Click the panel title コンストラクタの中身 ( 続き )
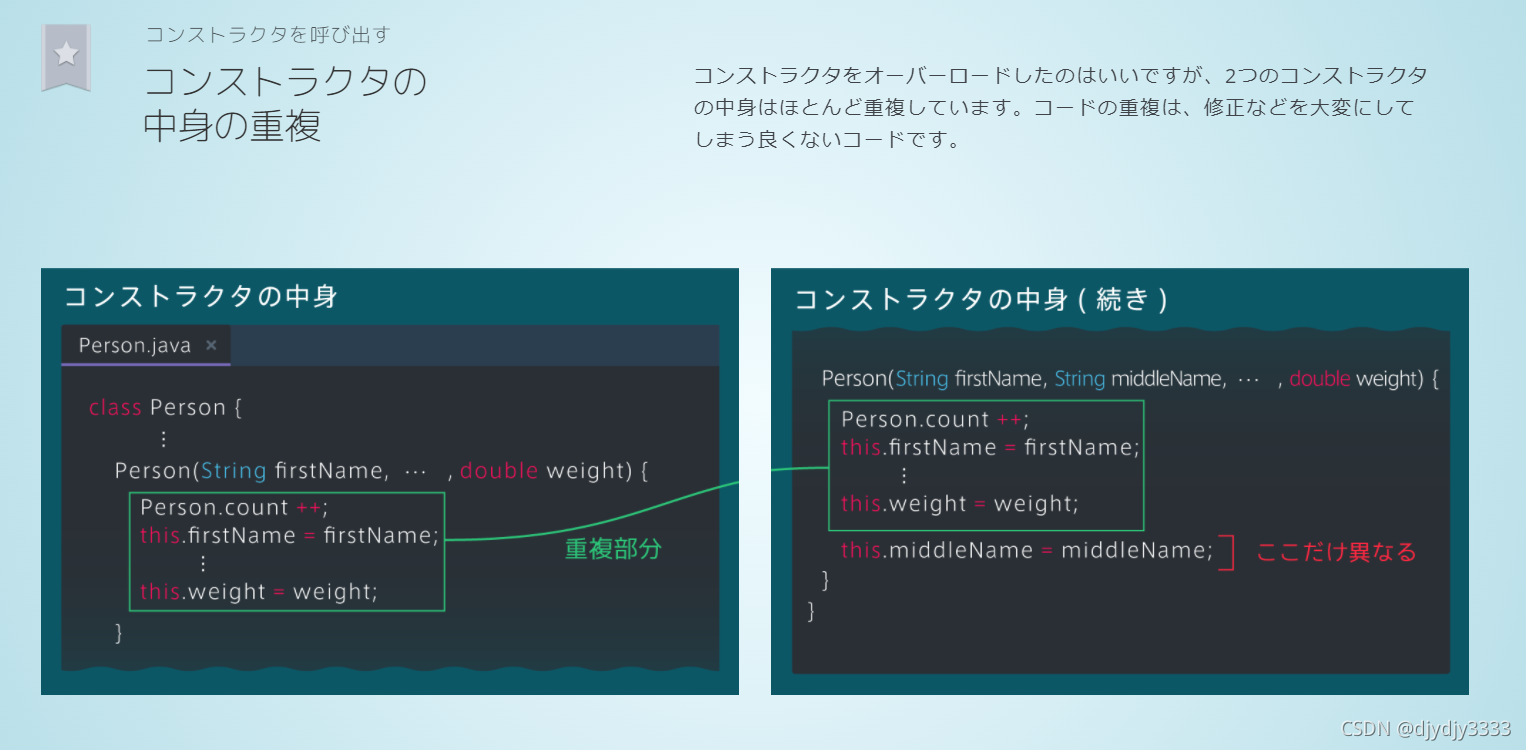1526x750 pixels. (x=981, y=299)
